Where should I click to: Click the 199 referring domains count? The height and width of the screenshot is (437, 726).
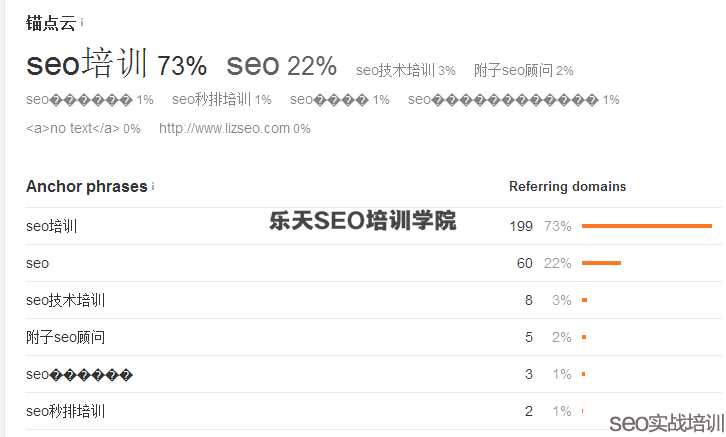pos(521,226)
